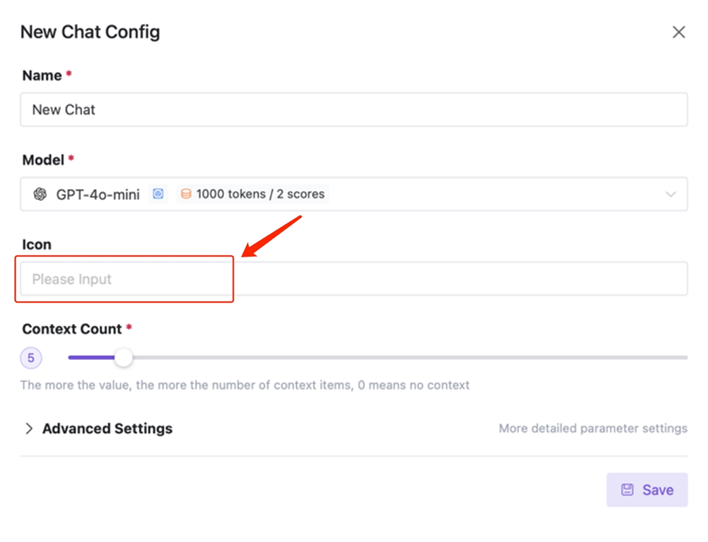Click the Context Count slider handle
Screen dimensions: 708x542
pyautogui.click(x=123, y=357)
